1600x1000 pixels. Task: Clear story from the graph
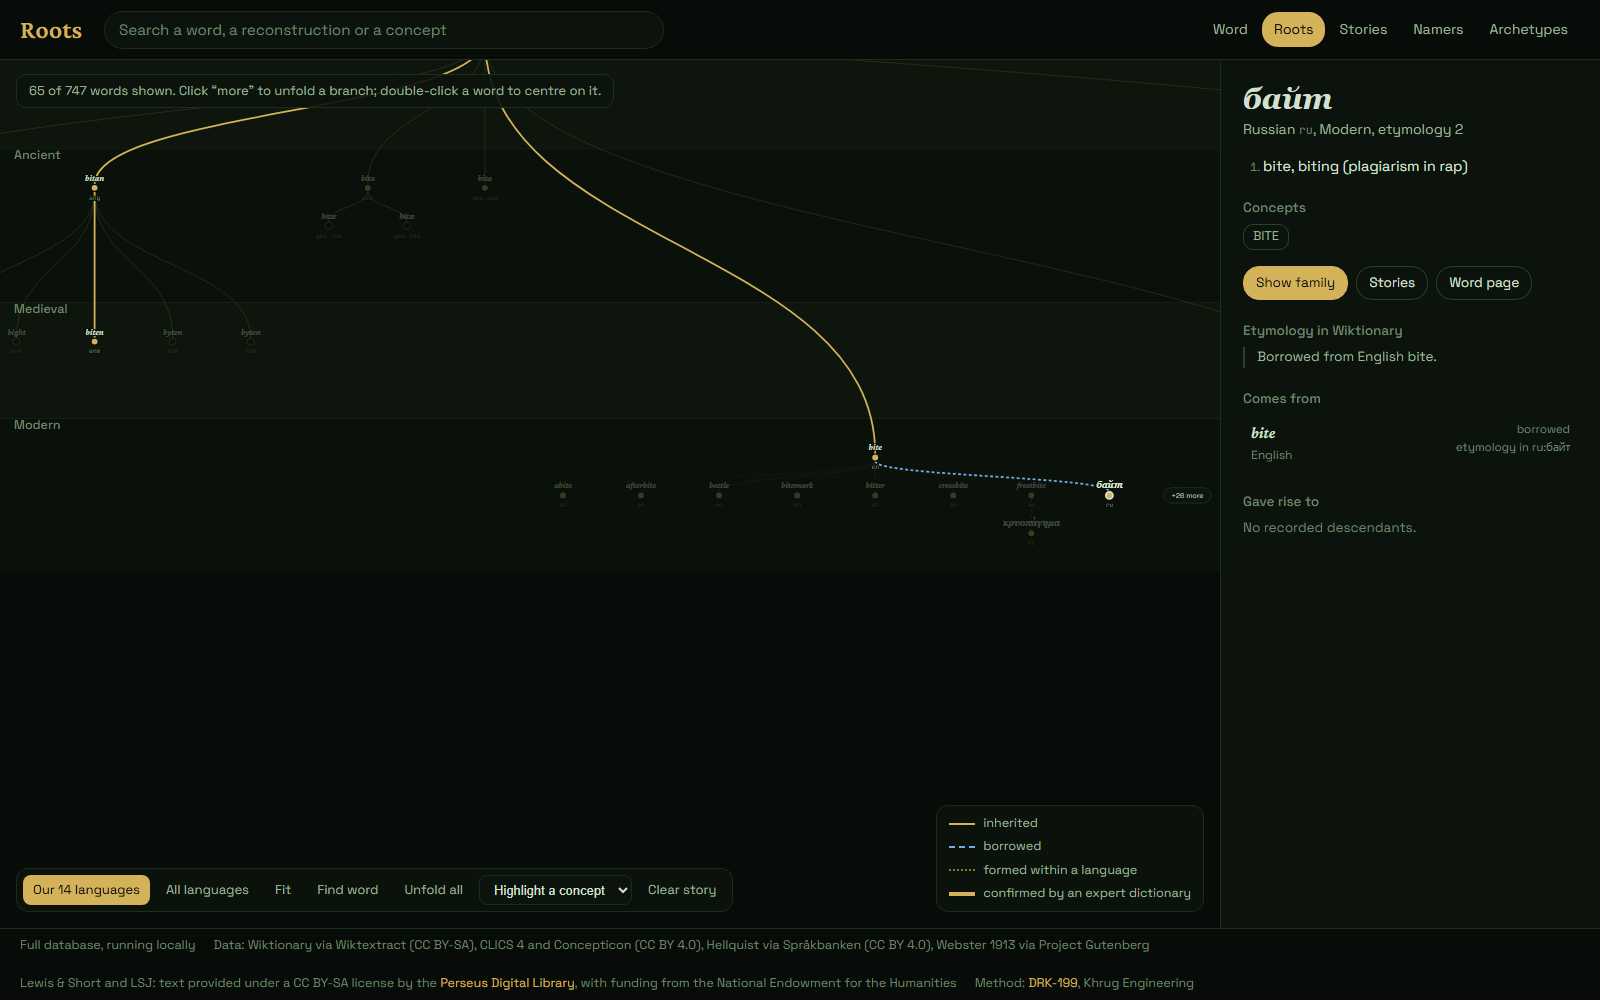682,890
